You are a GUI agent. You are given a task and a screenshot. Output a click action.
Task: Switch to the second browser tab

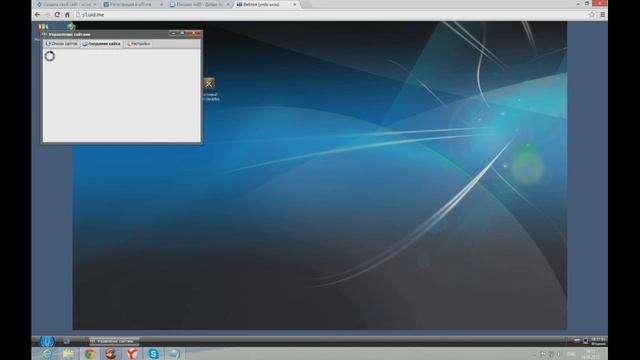133,4
